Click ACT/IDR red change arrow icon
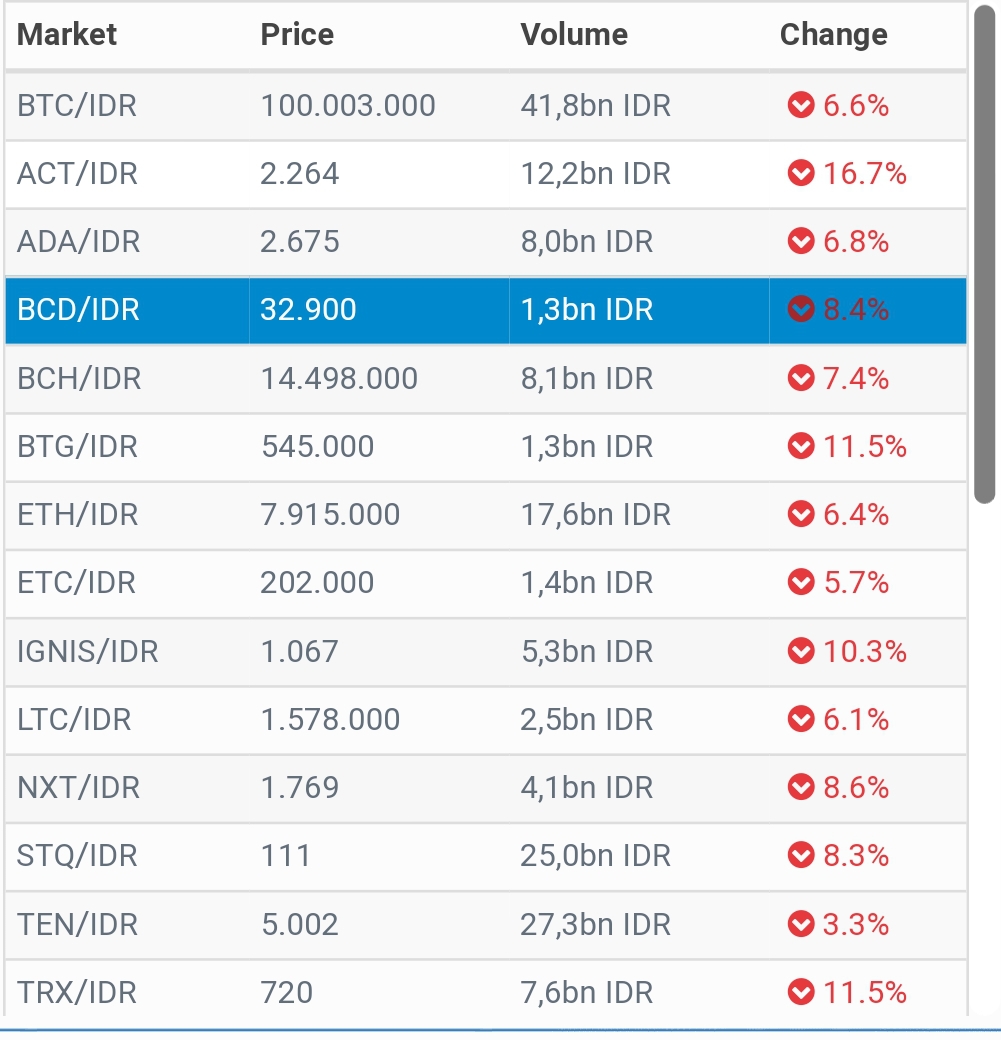 [x=801, y=174]
